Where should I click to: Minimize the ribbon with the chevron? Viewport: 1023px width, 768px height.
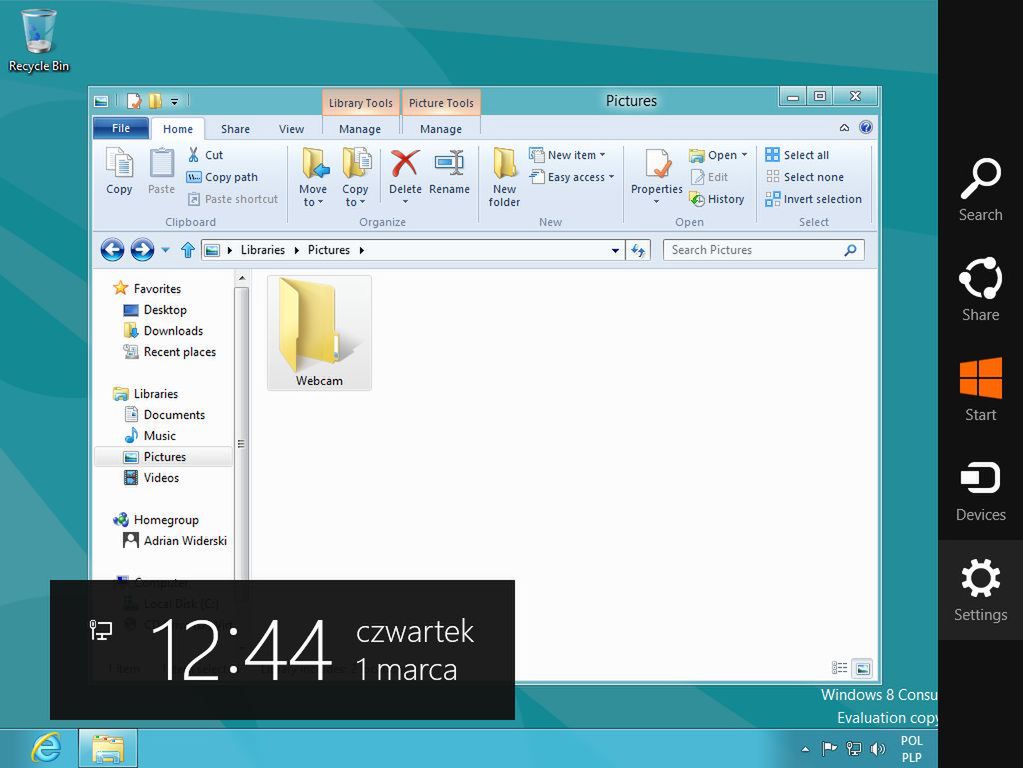coord(844,128)
